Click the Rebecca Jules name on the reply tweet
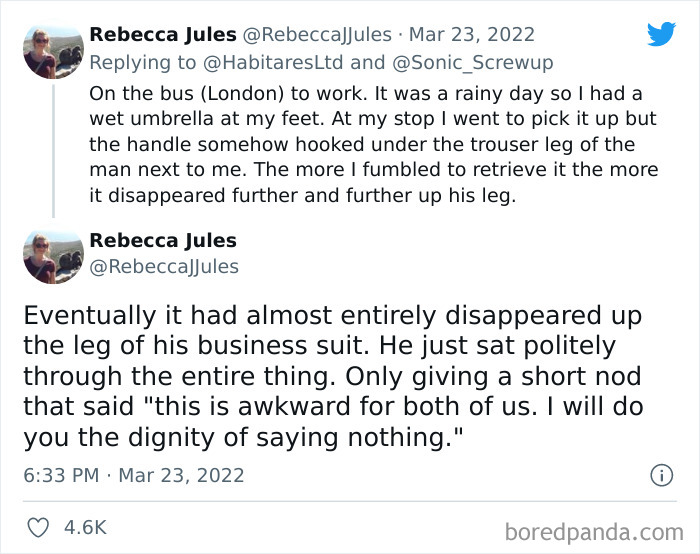The image size is (700, 554). [163, 34]
